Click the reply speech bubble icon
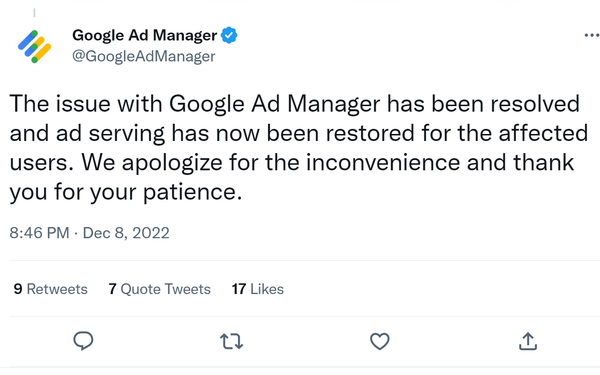The height and width of the screenshot is (375, 600). [83, 341]
